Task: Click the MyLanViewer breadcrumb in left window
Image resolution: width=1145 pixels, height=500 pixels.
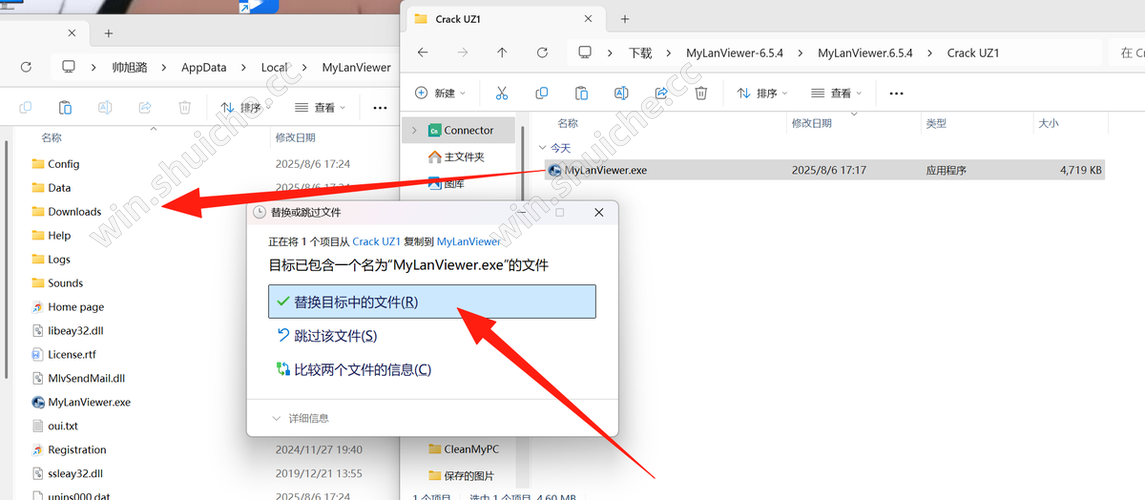Action: coord(356,67)
